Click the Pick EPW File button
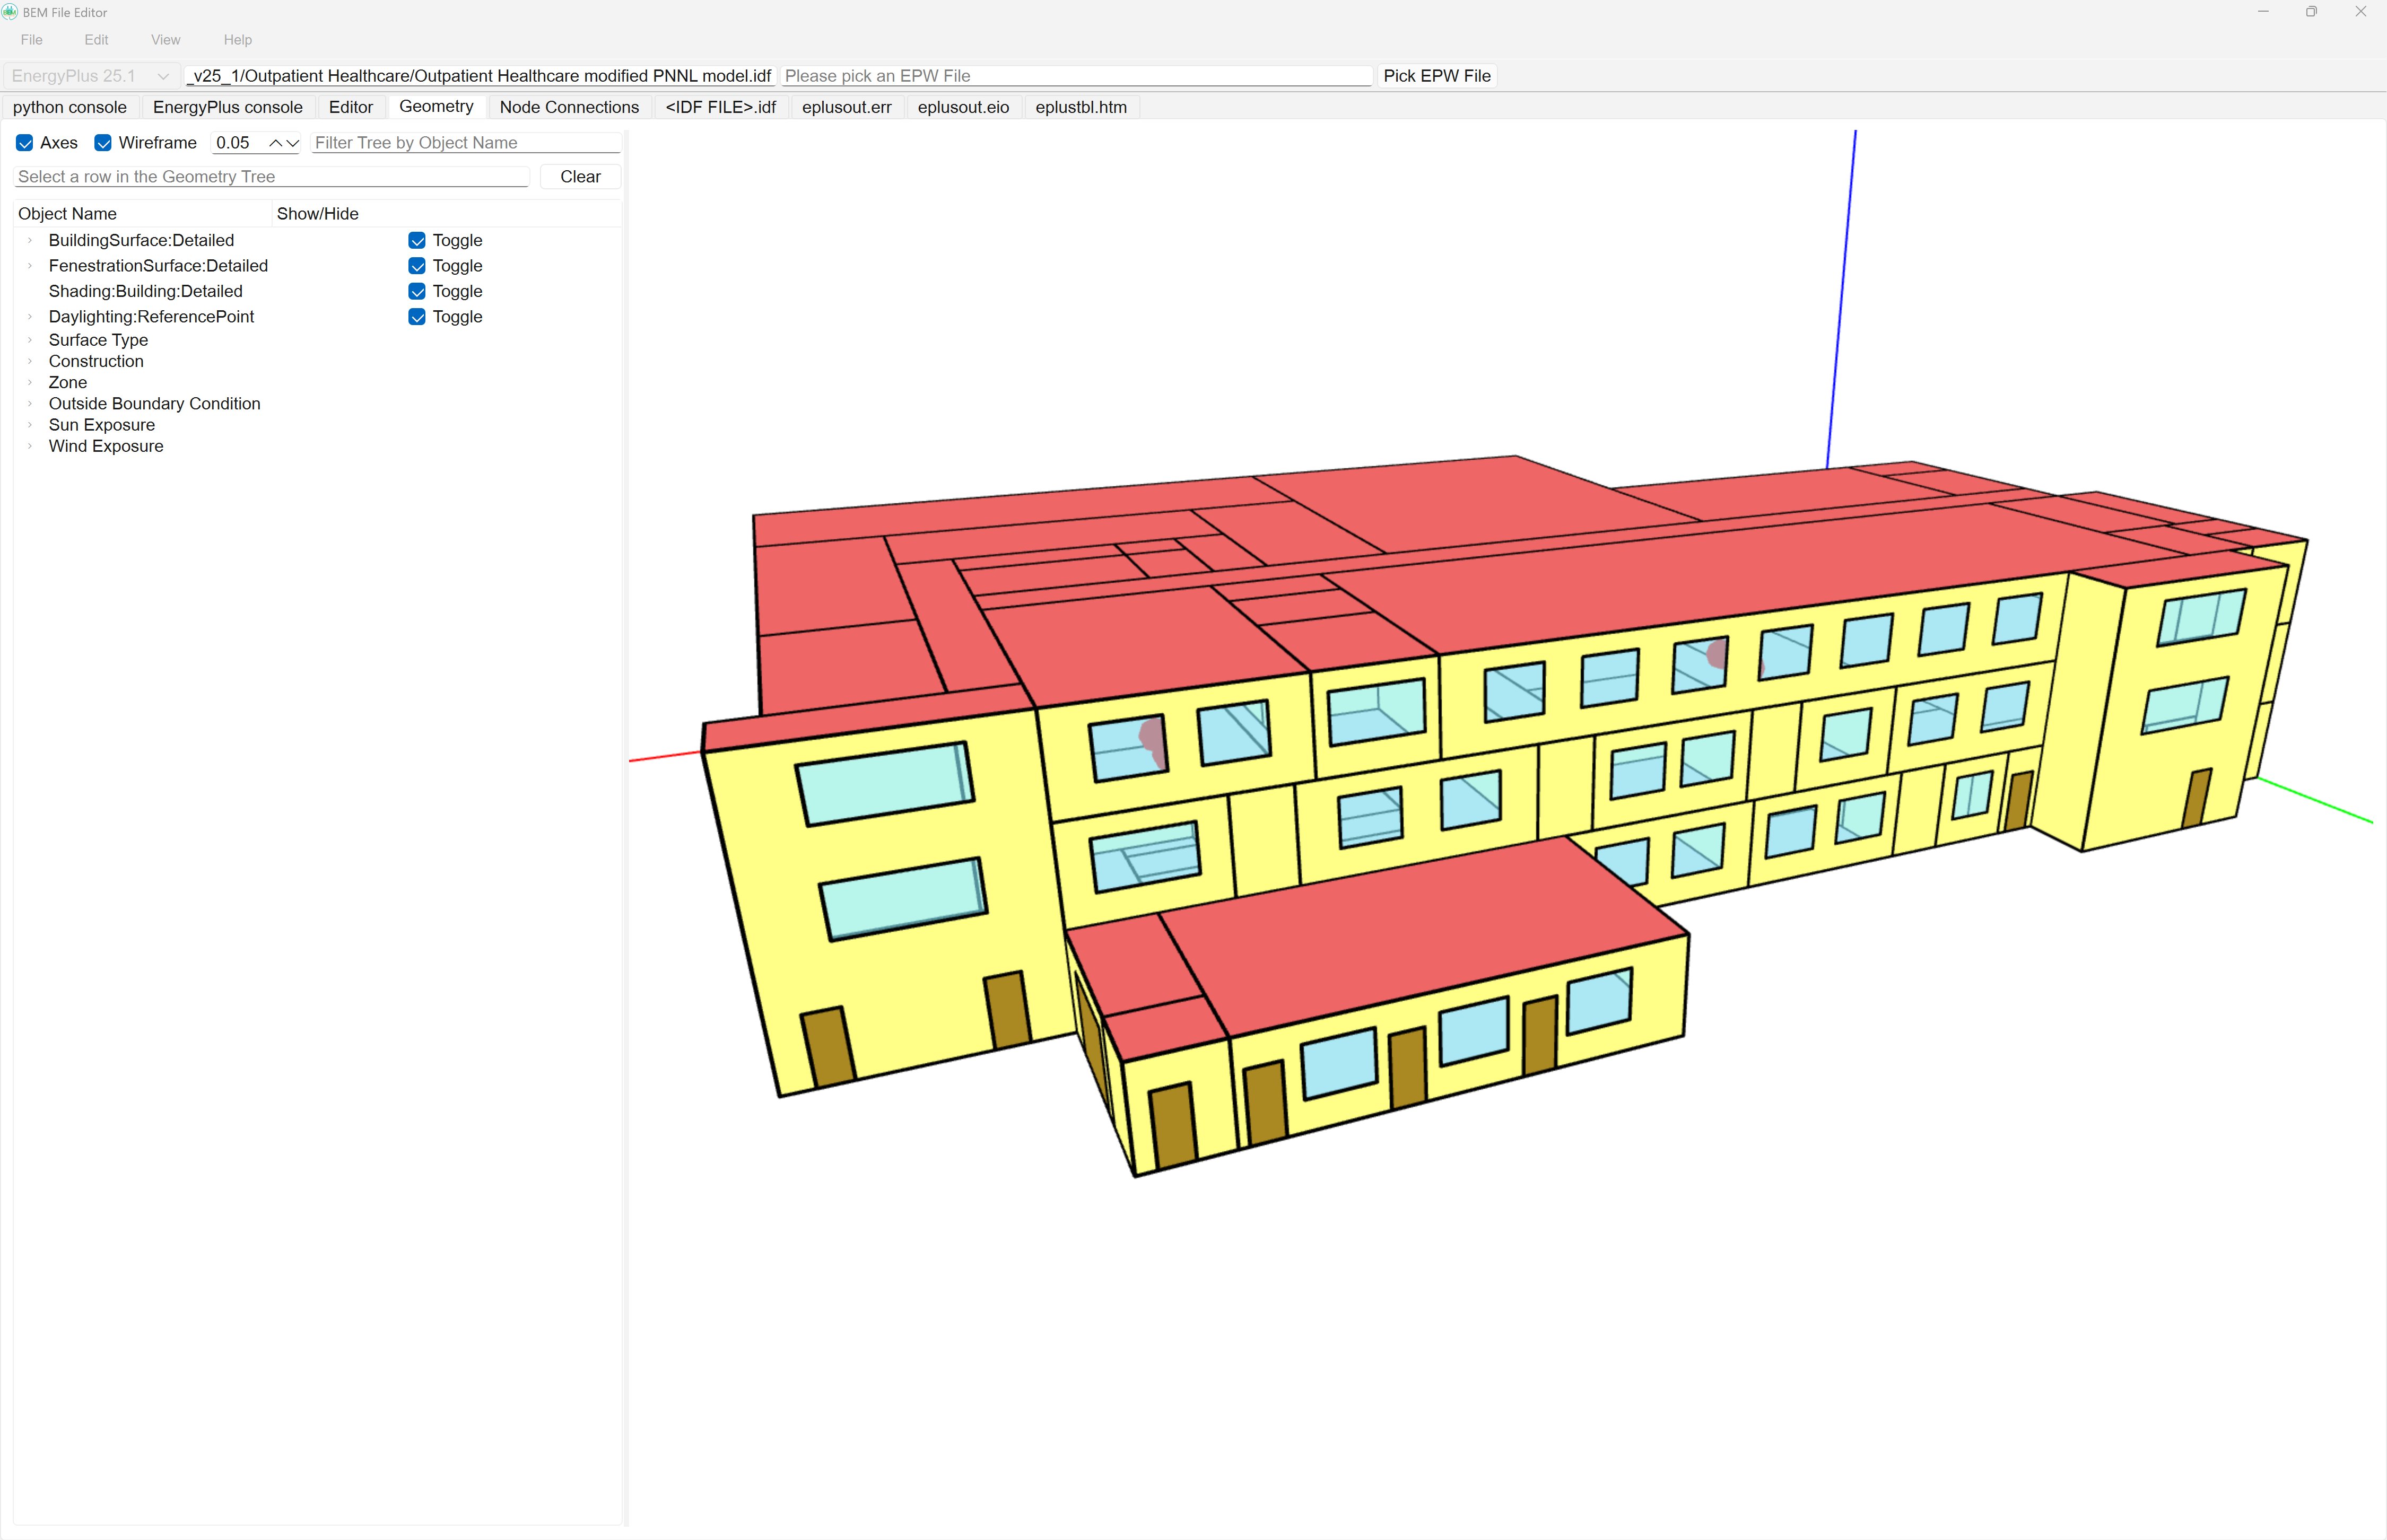 coord(1437,76)
